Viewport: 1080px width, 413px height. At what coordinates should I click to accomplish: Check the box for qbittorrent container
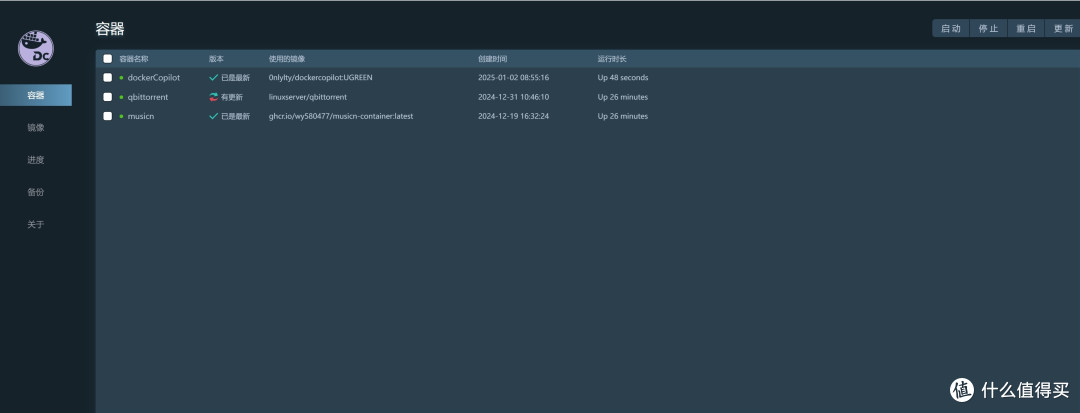coord(107,97)
